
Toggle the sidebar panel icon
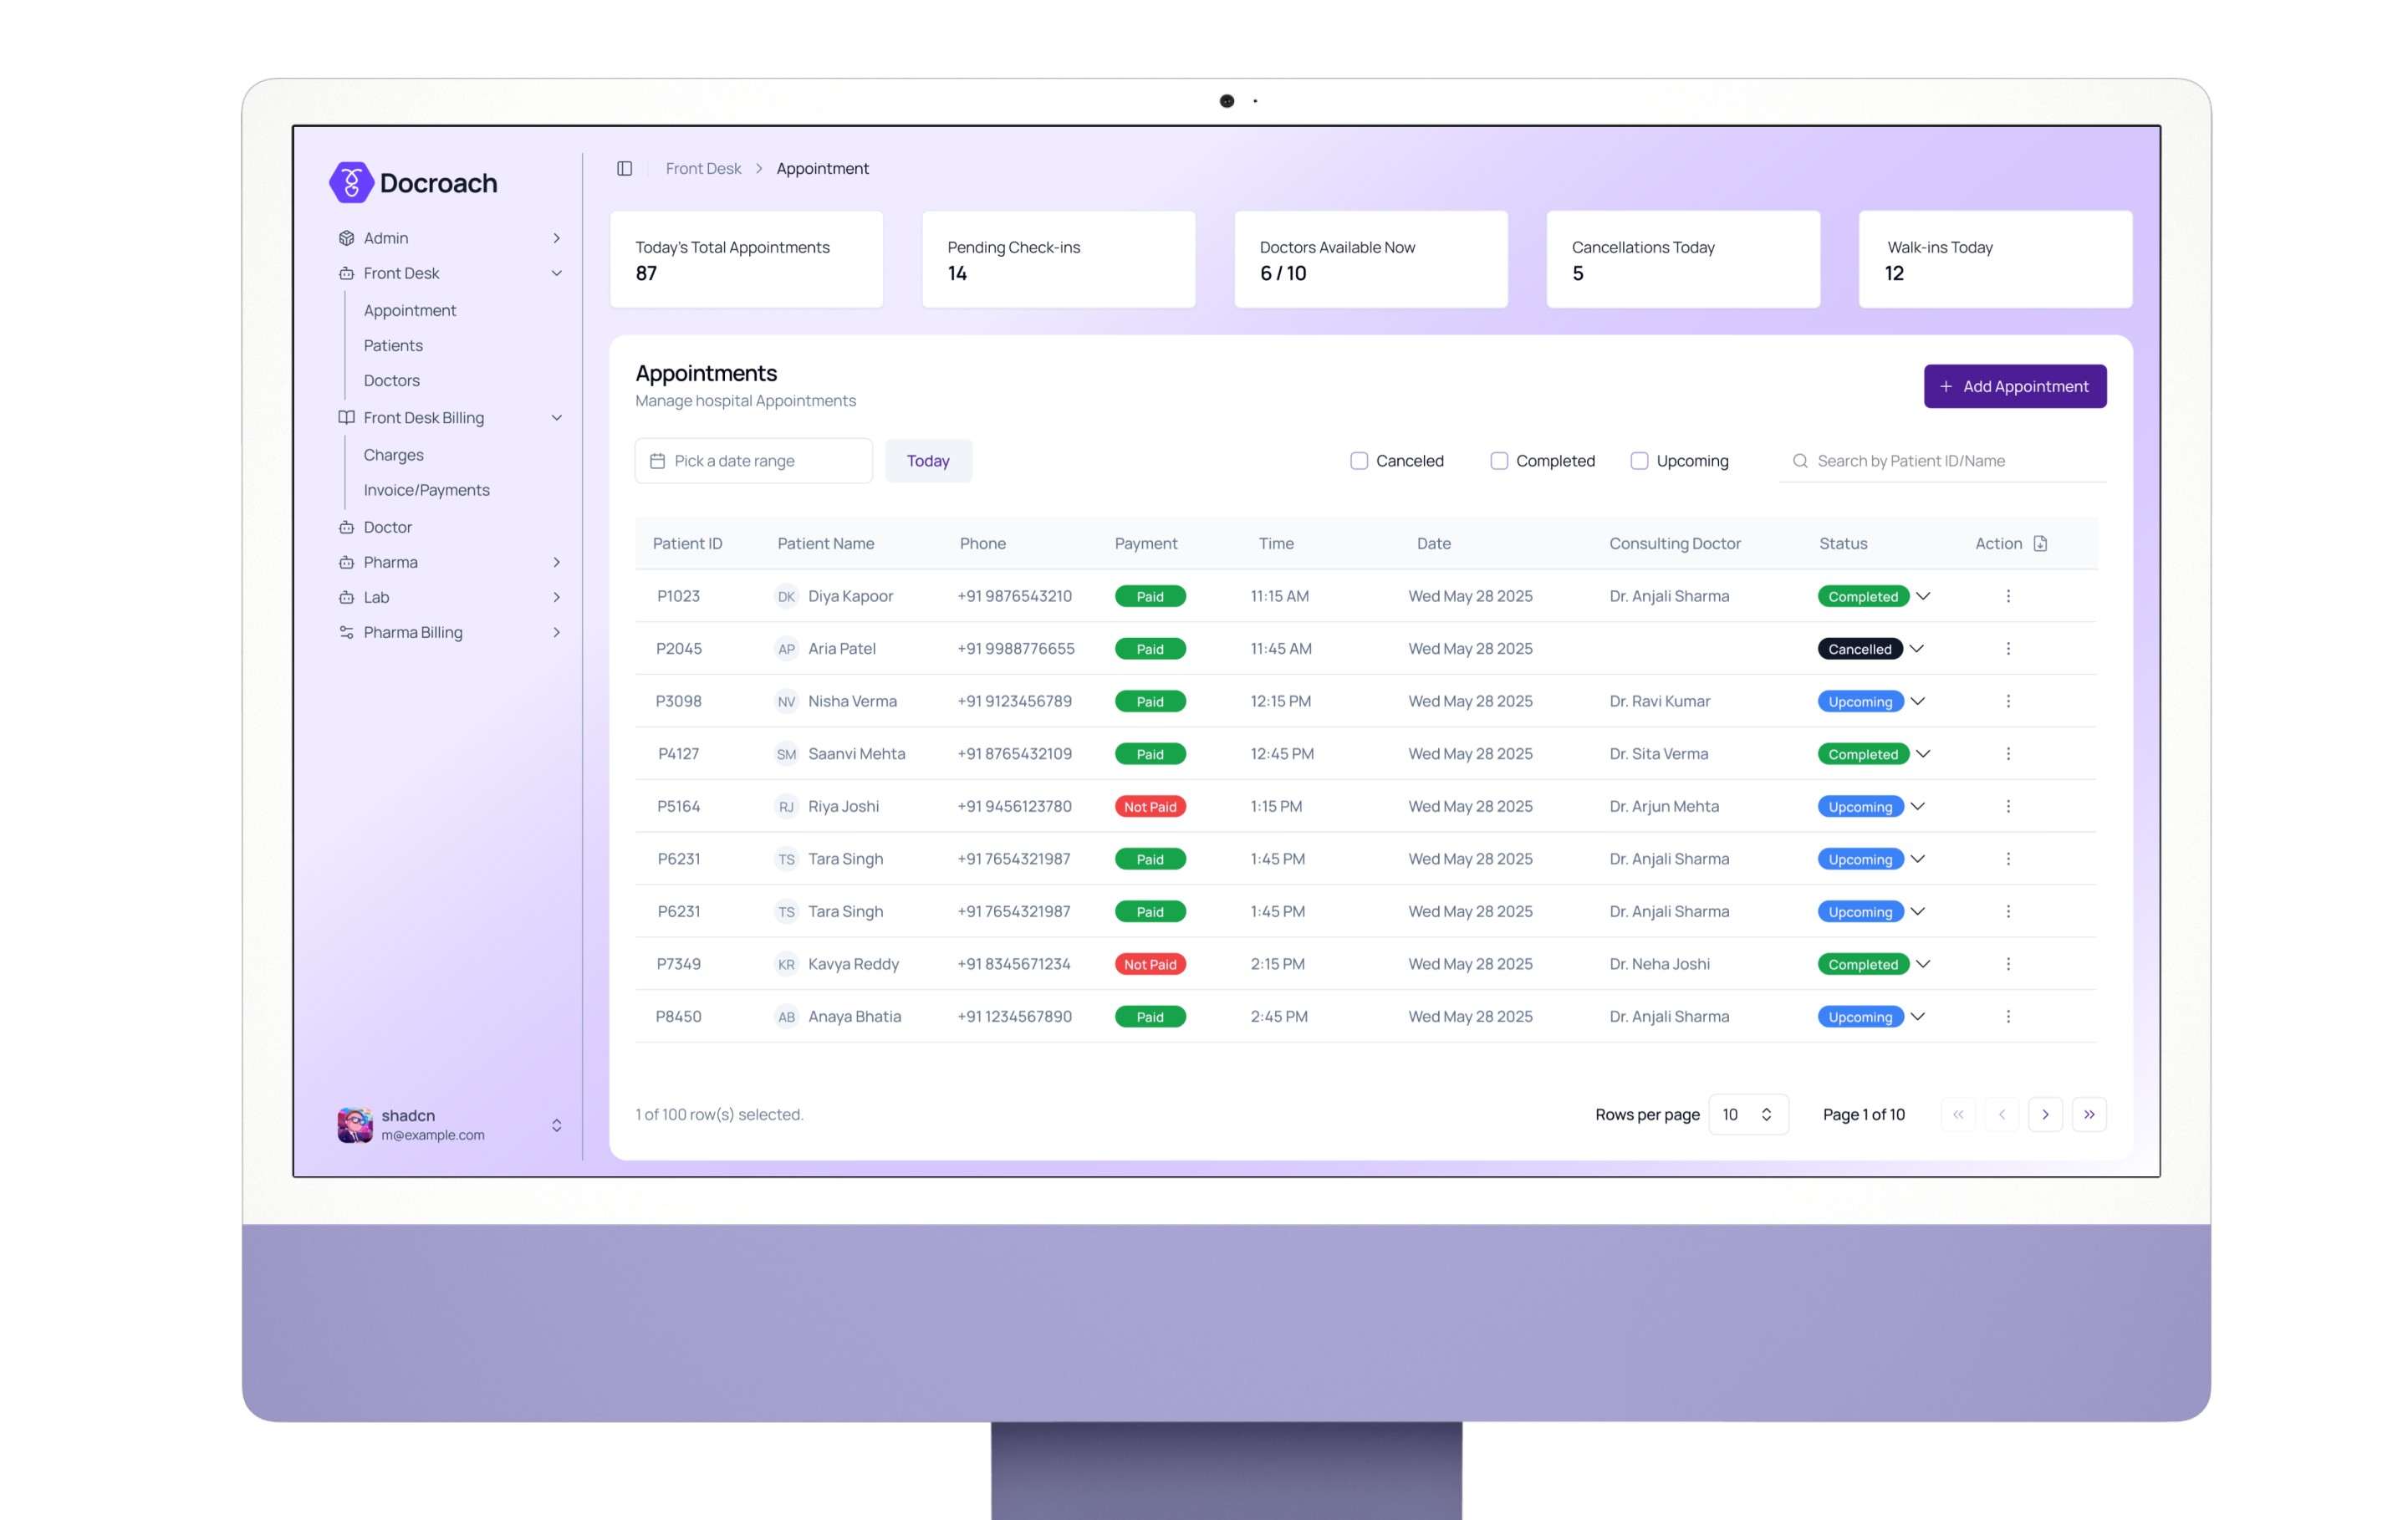pyautogui.click(x=624, y=168)
